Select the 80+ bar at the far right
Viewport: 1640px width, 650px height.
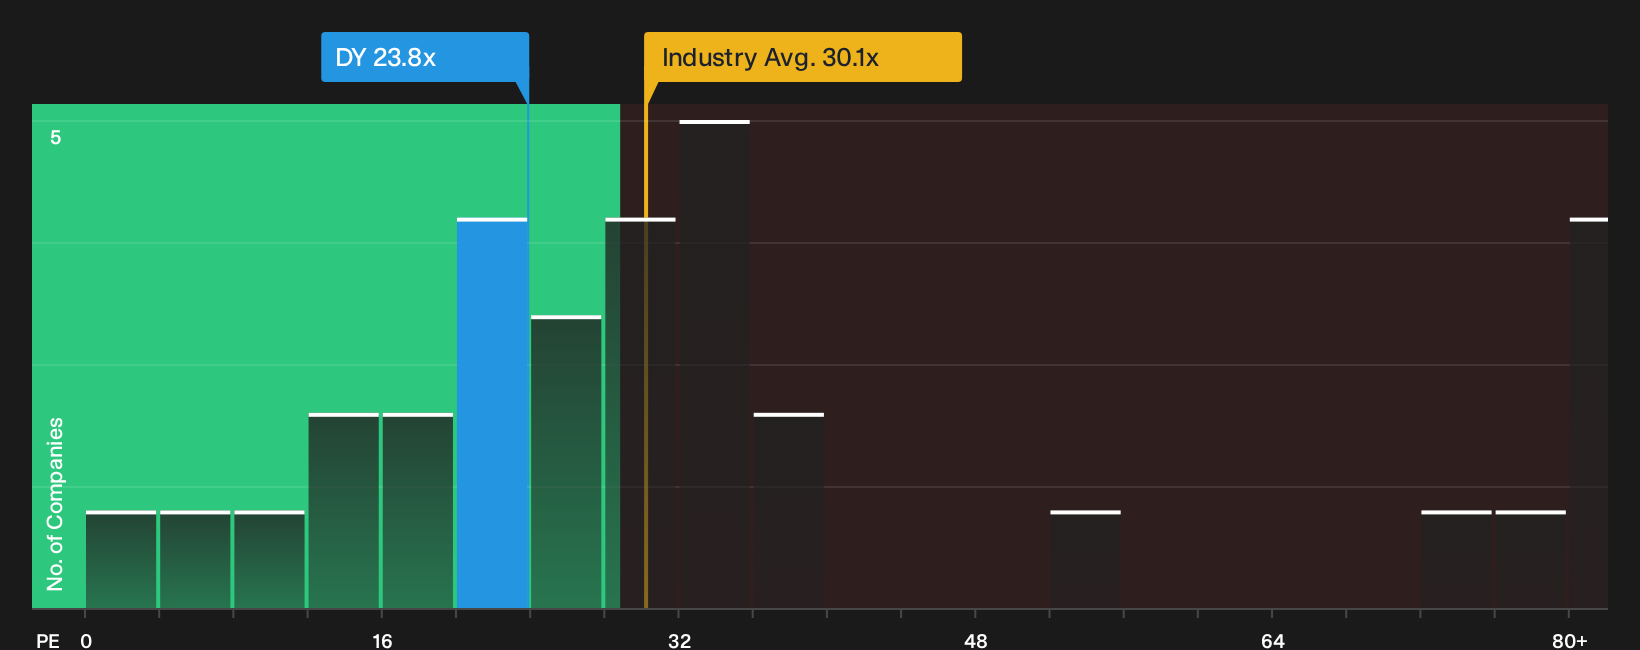coord(1589,413)
